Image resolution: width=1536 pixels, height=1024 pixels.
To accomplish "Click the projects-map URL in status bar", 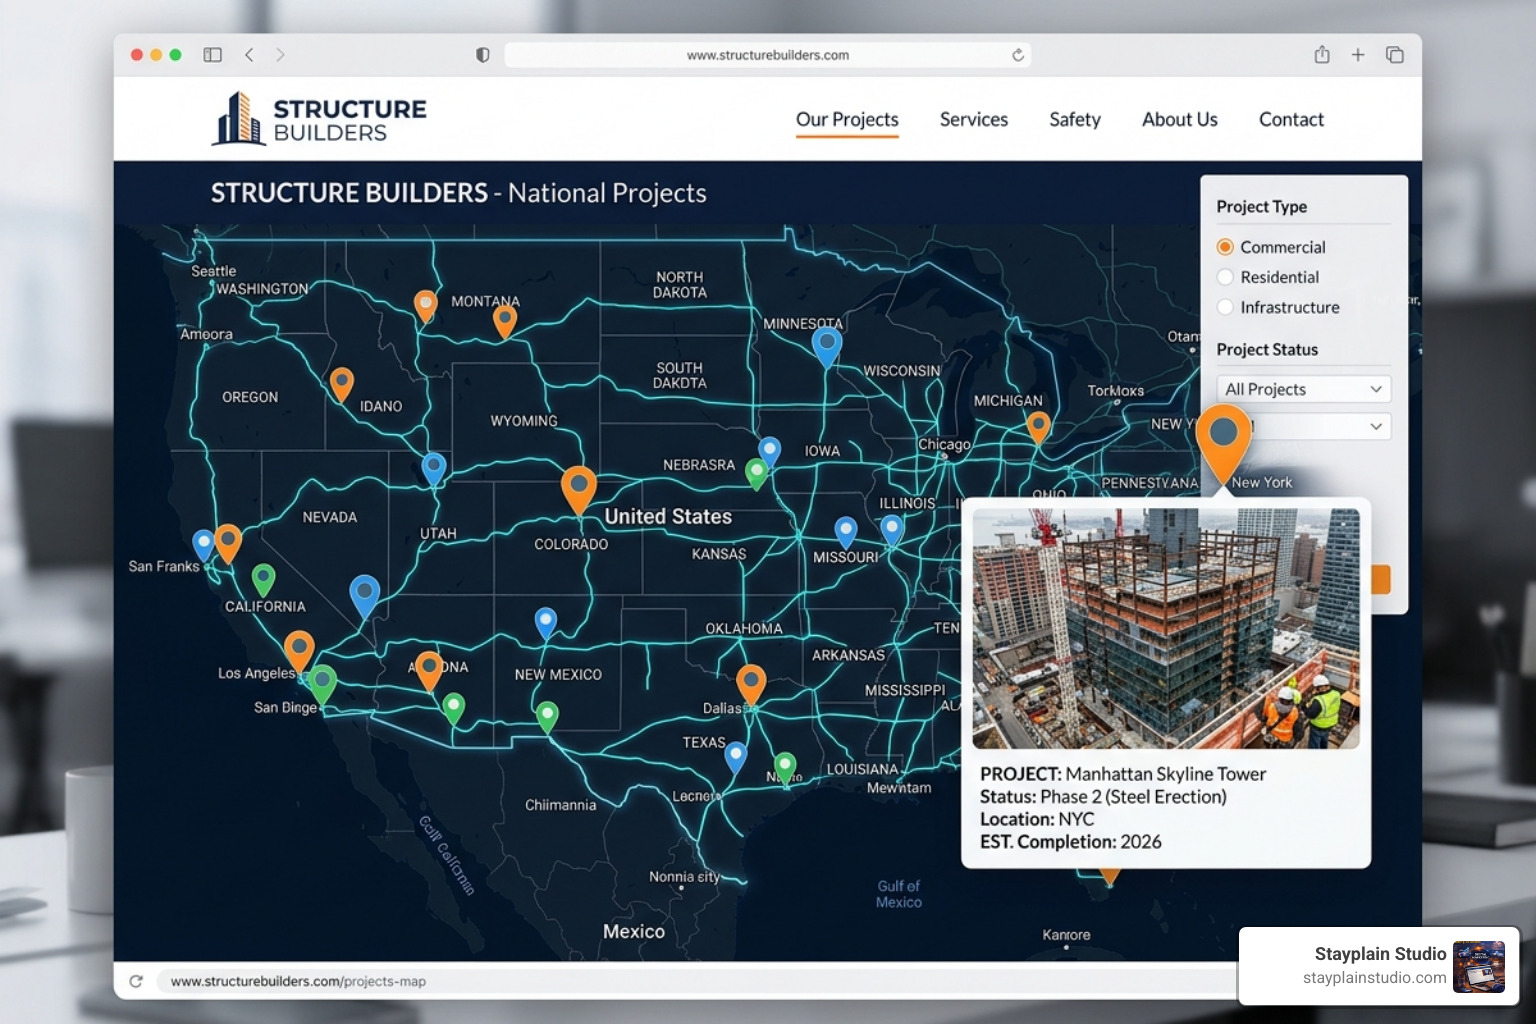I will pyautogui.click(x=298, y=981).
